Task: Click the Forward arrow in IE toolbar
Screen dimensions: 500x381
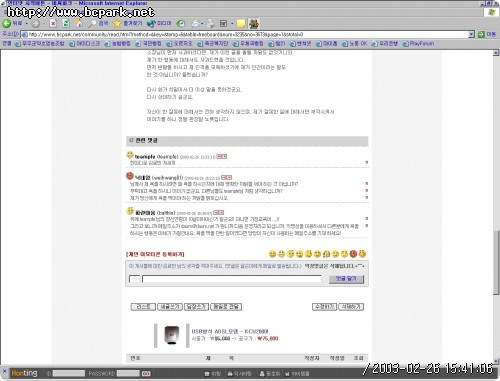Action: click(35, 24)
